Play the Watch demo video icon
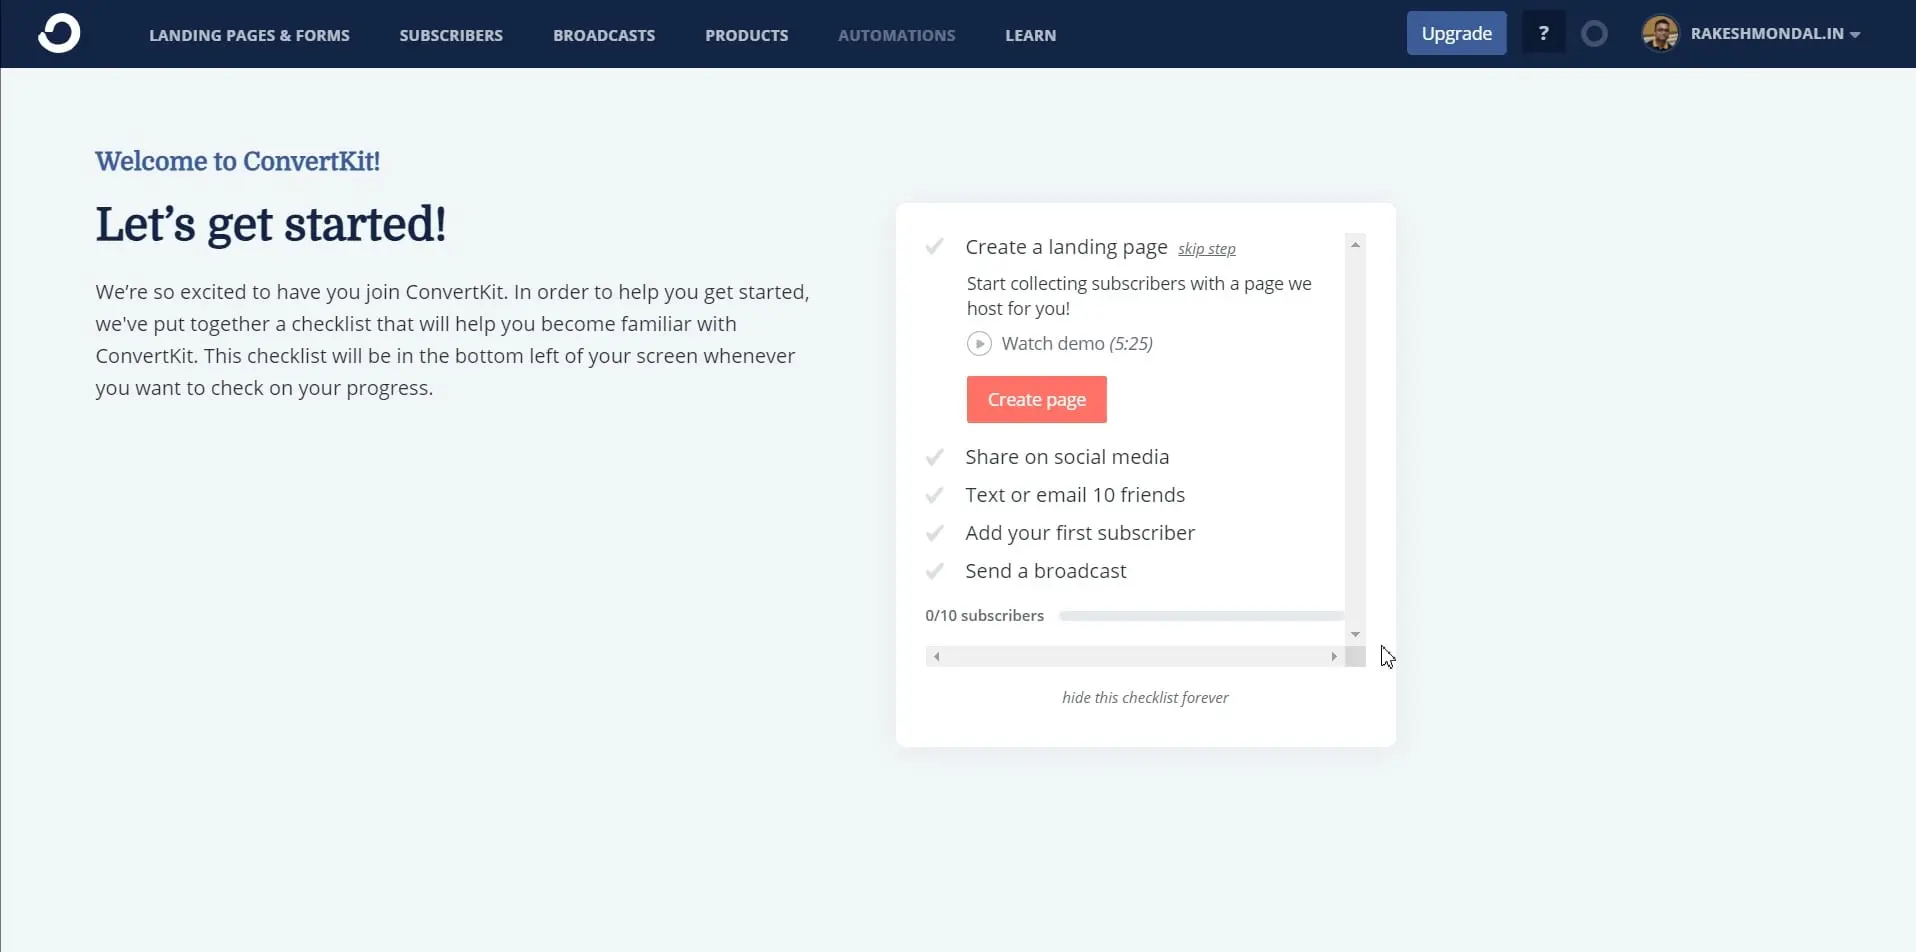1916x952 pixels. click(979, 344)
